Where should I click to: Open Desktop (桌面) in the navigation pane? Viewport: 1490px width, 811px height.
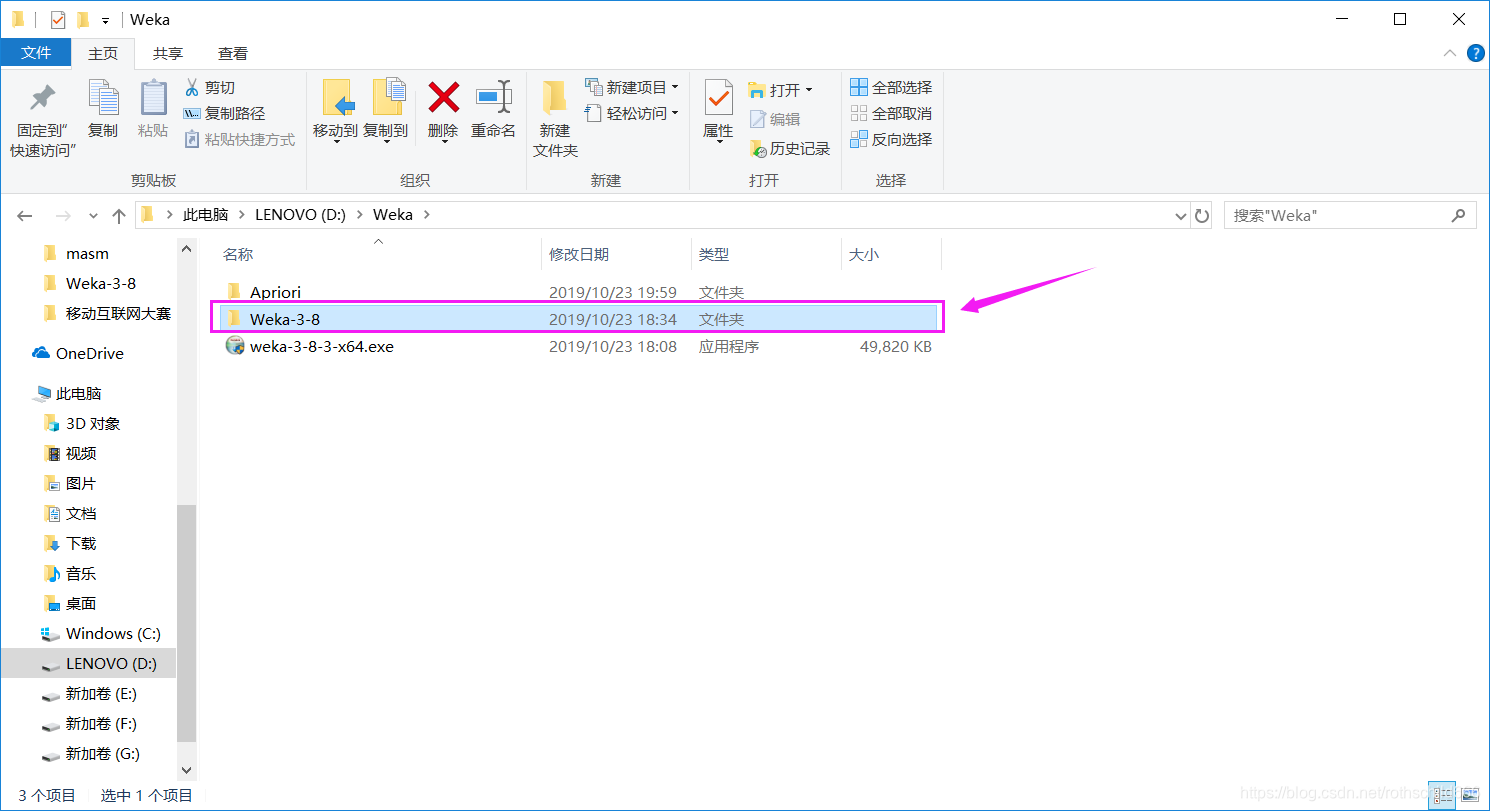[x=80, y=604]
